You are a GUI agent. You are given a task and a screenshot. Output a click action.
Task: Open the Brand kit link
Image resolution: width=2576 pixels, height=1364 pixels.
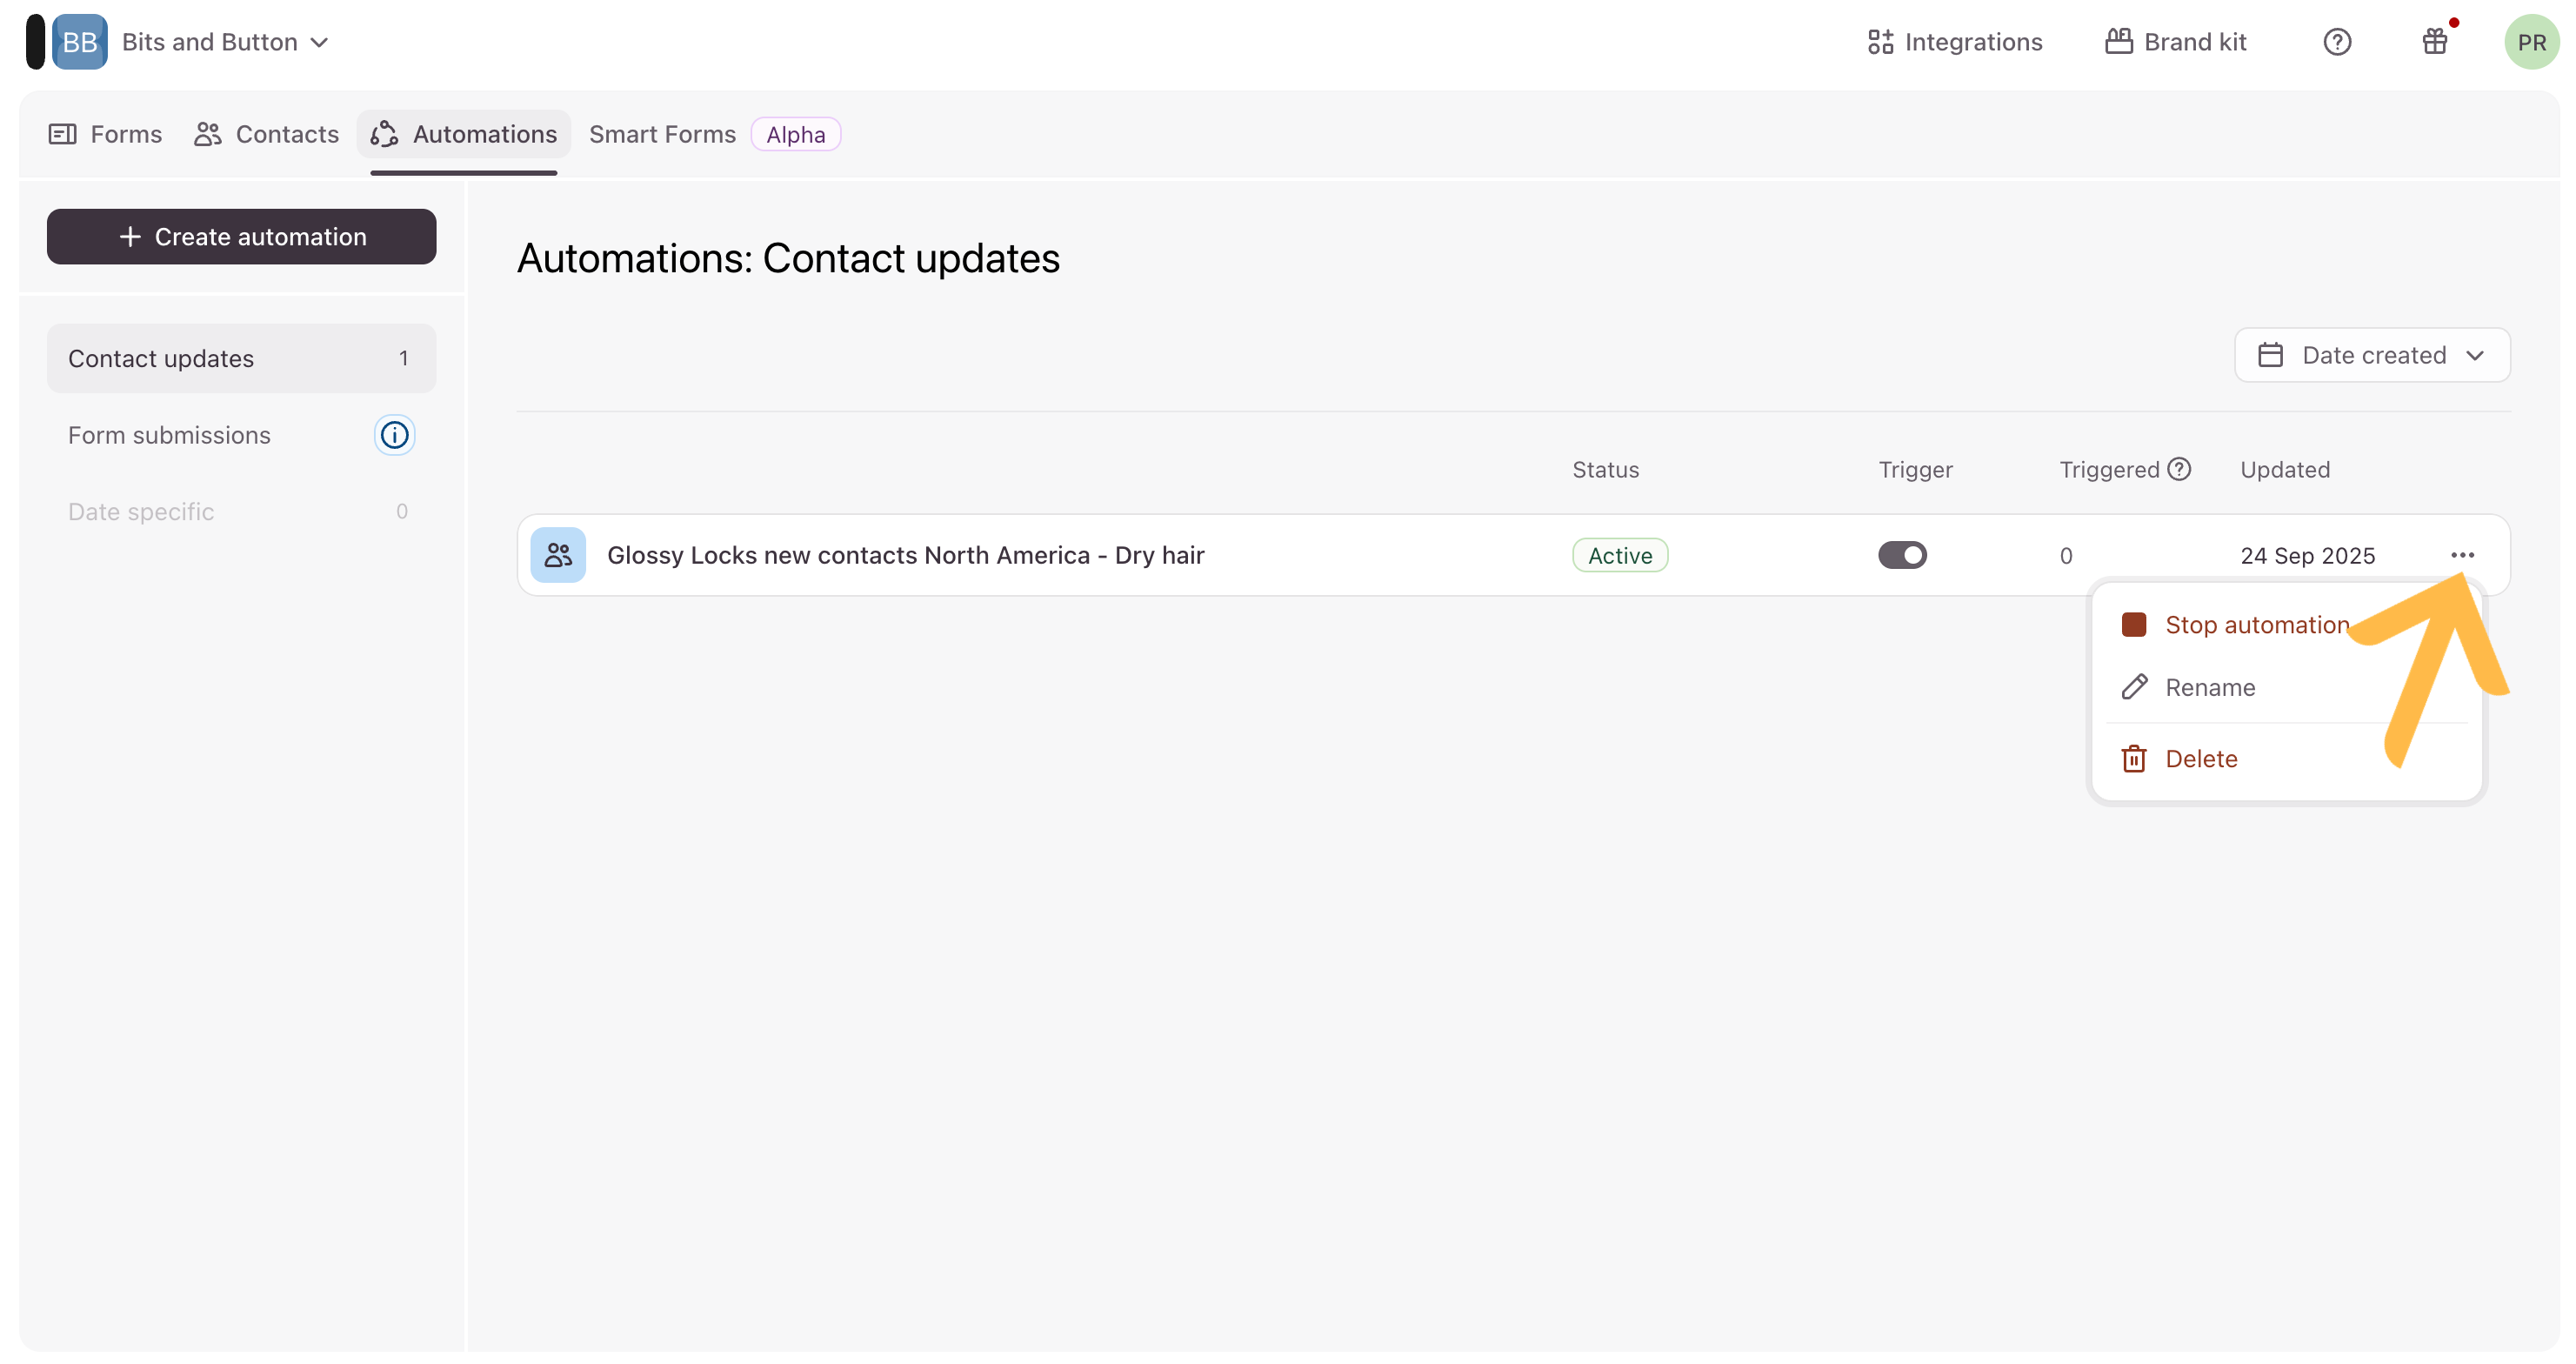2176,42
